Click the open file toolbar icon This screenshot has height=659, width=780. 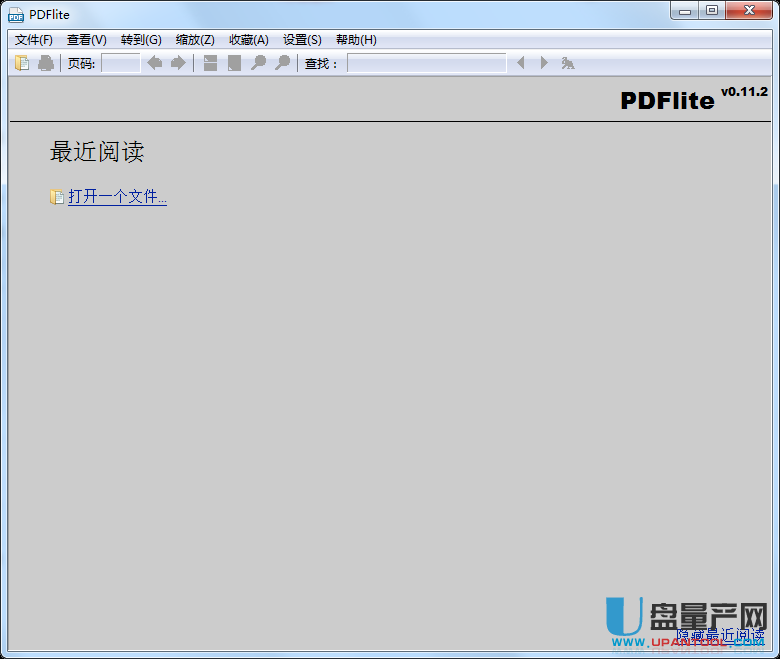click(22, 63)
